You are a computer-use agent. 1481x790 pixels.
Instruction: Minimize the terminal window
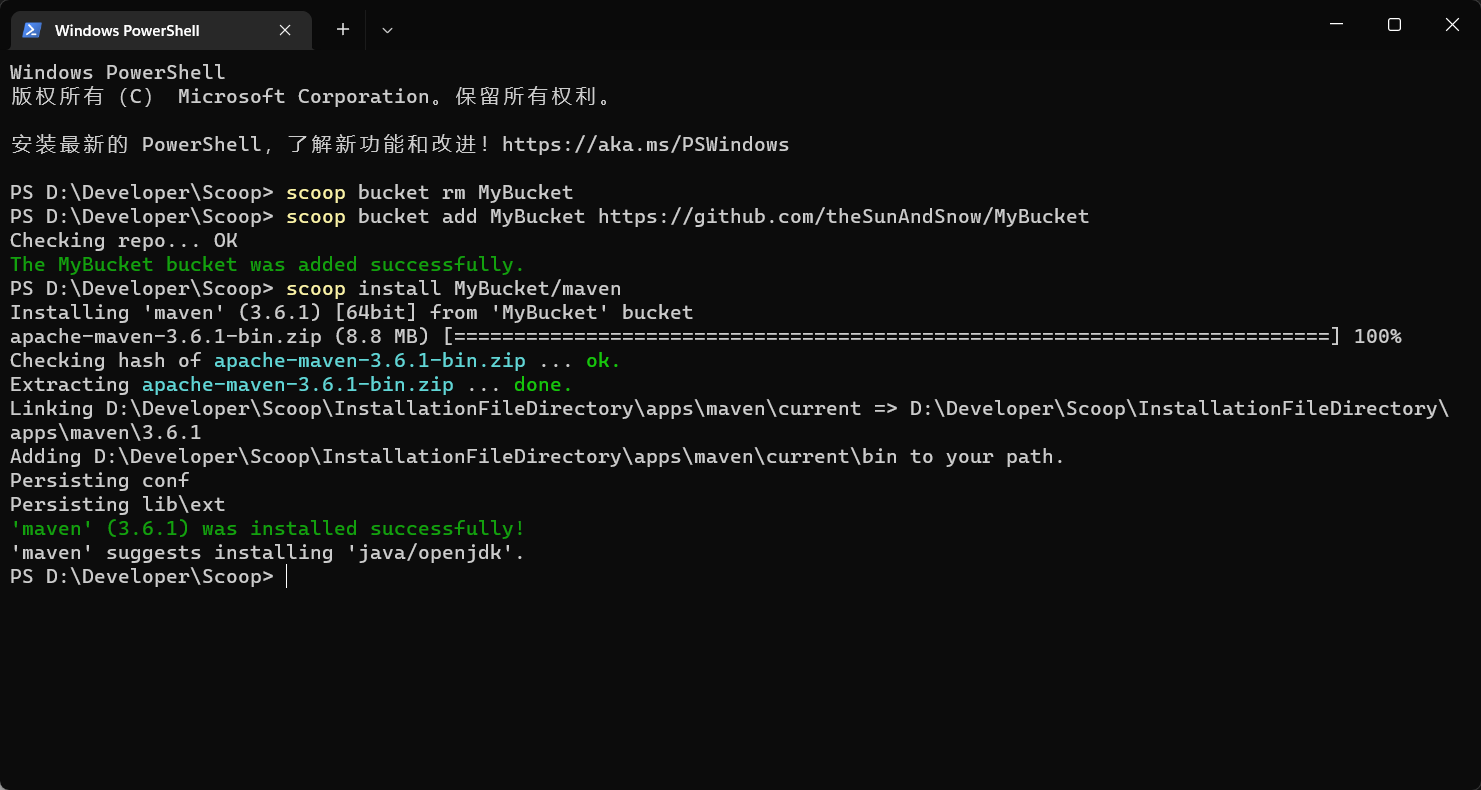[1335, 24]
